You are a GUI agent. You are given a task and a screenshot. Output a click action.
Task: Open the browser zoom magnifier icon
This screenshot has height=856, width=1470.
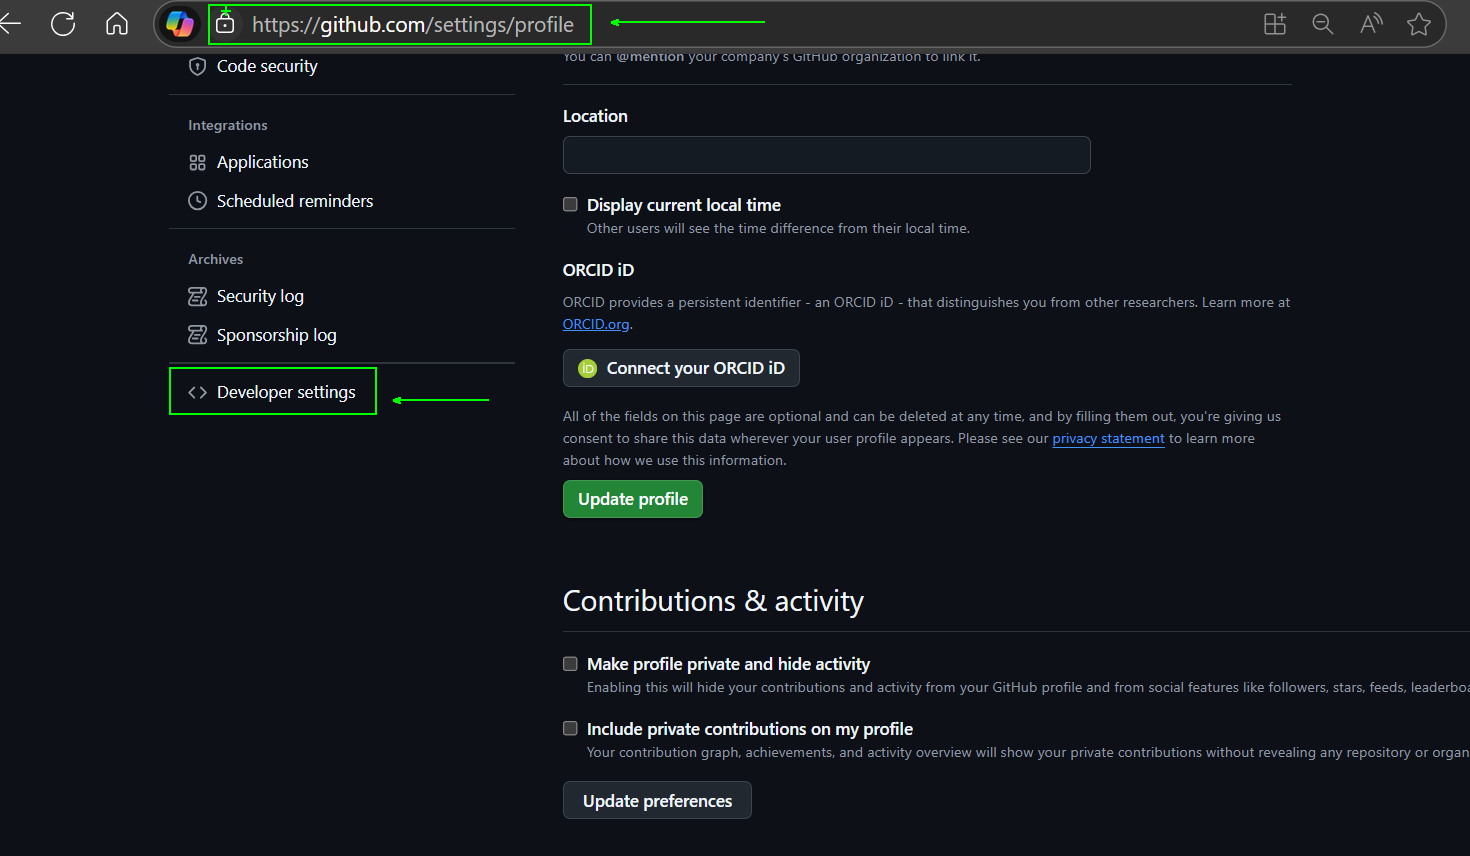click(1322, 24)
